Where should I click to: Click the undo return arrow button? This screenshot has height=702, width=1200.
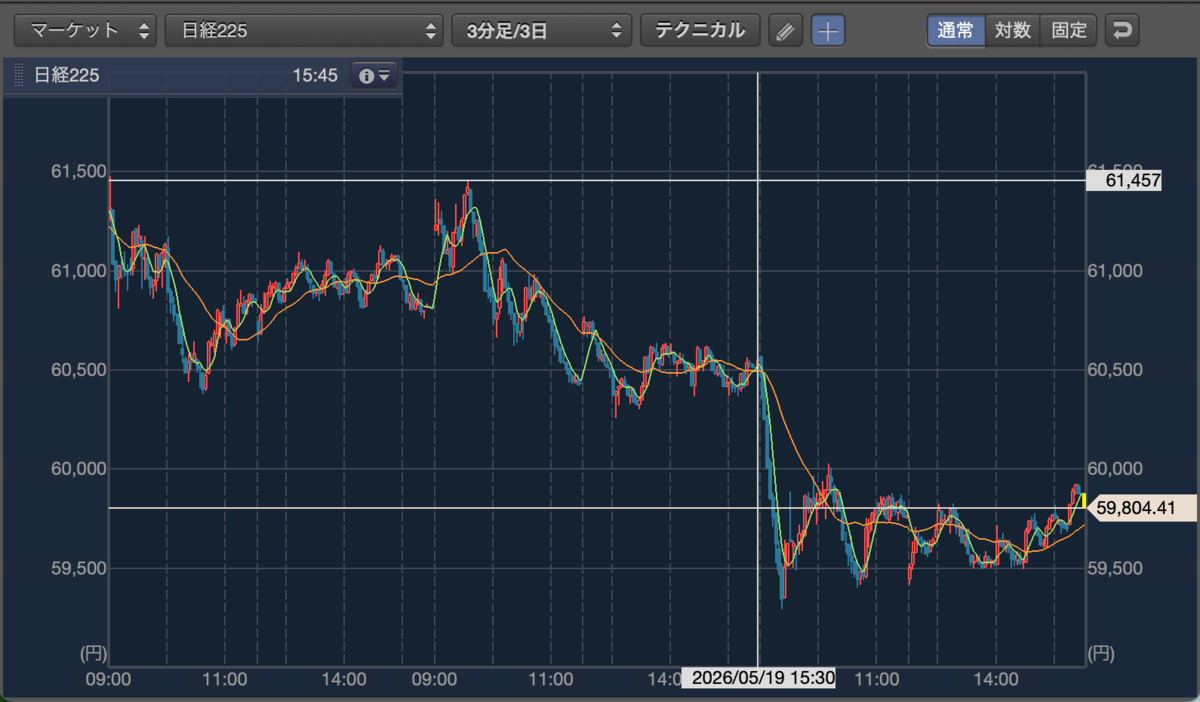pyautogui.click(x=1122, y=30)
